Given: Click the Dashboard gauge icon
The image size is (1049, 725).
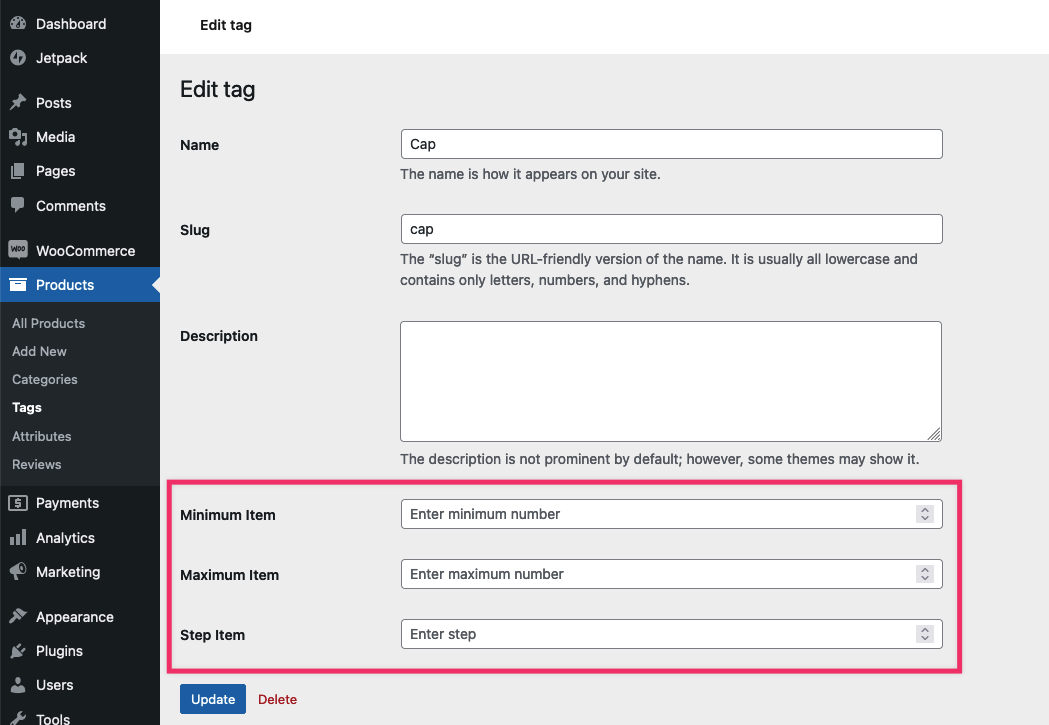Looking at the screenshot, I should [18, 23].
